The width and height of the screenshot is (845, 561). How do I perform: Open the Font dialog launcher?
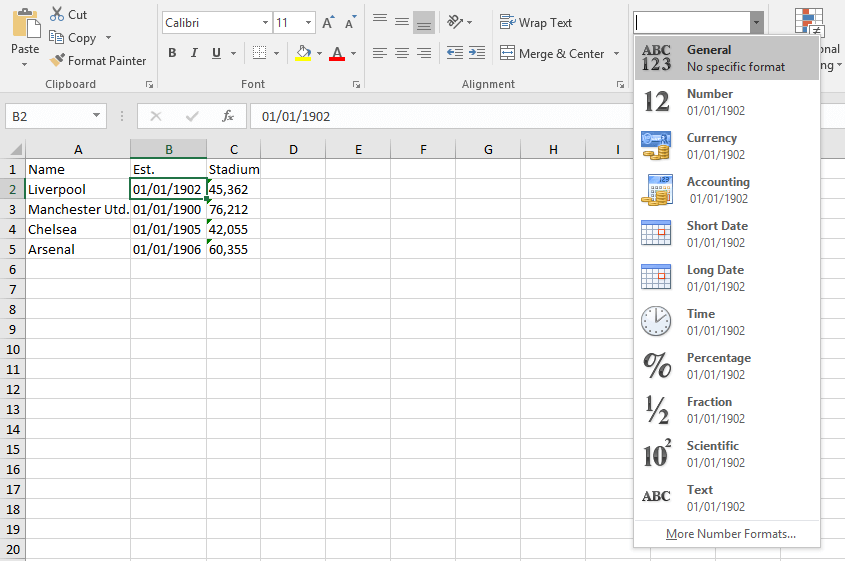coord(356,85)
